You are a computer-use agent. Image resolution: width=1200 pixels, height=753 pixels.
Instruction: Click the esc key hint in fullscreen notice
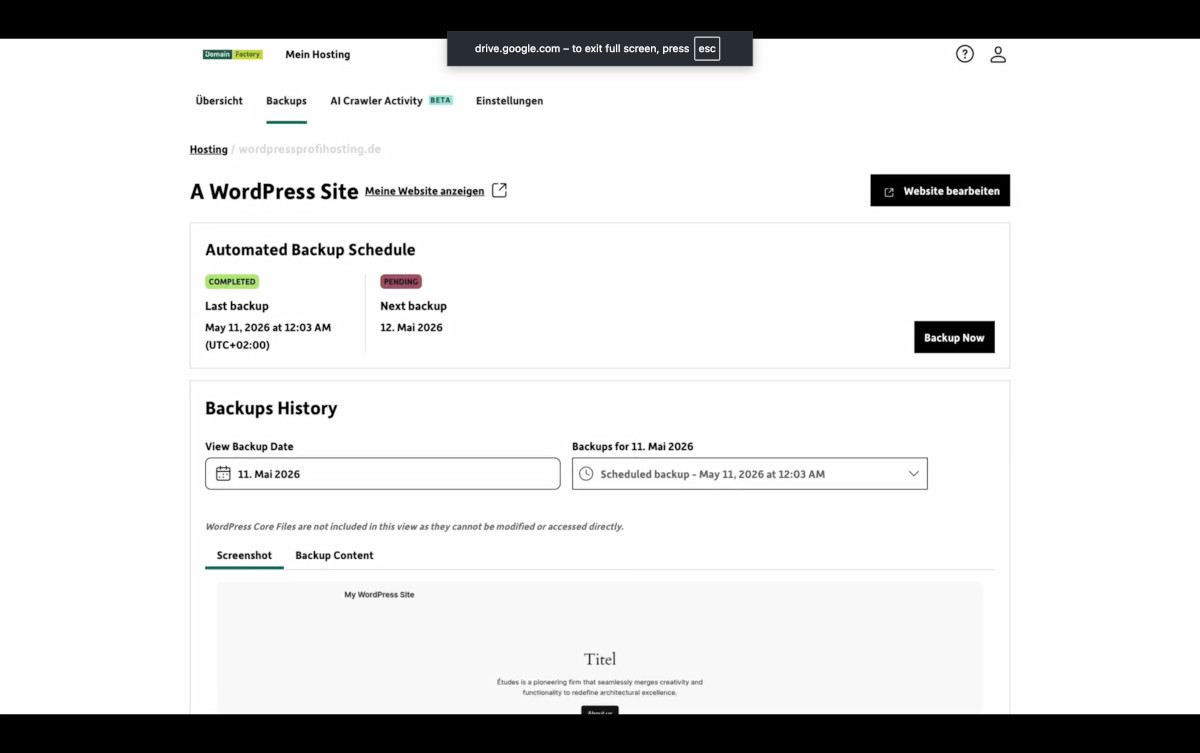point(707,48)
